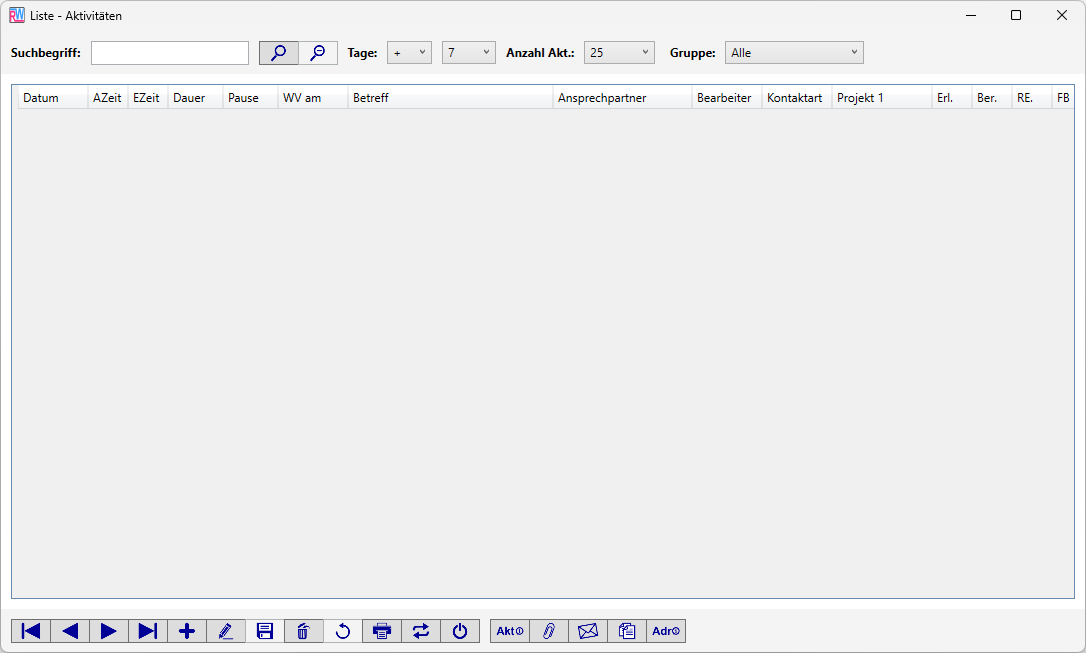Click the reset search magnifier with minus
The width and height of the screenshot is (1086, 653).
pos(318,53)
